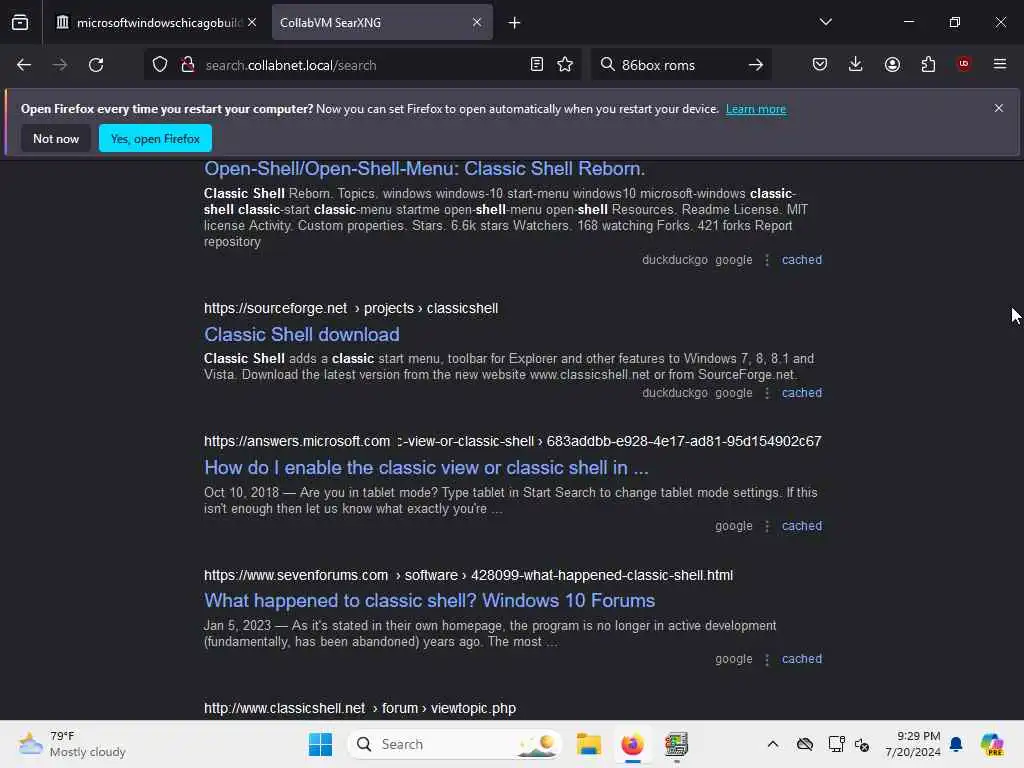Close the microsoftwindowschicagobuild tab
1024x768 pixels.
(252, 22)
